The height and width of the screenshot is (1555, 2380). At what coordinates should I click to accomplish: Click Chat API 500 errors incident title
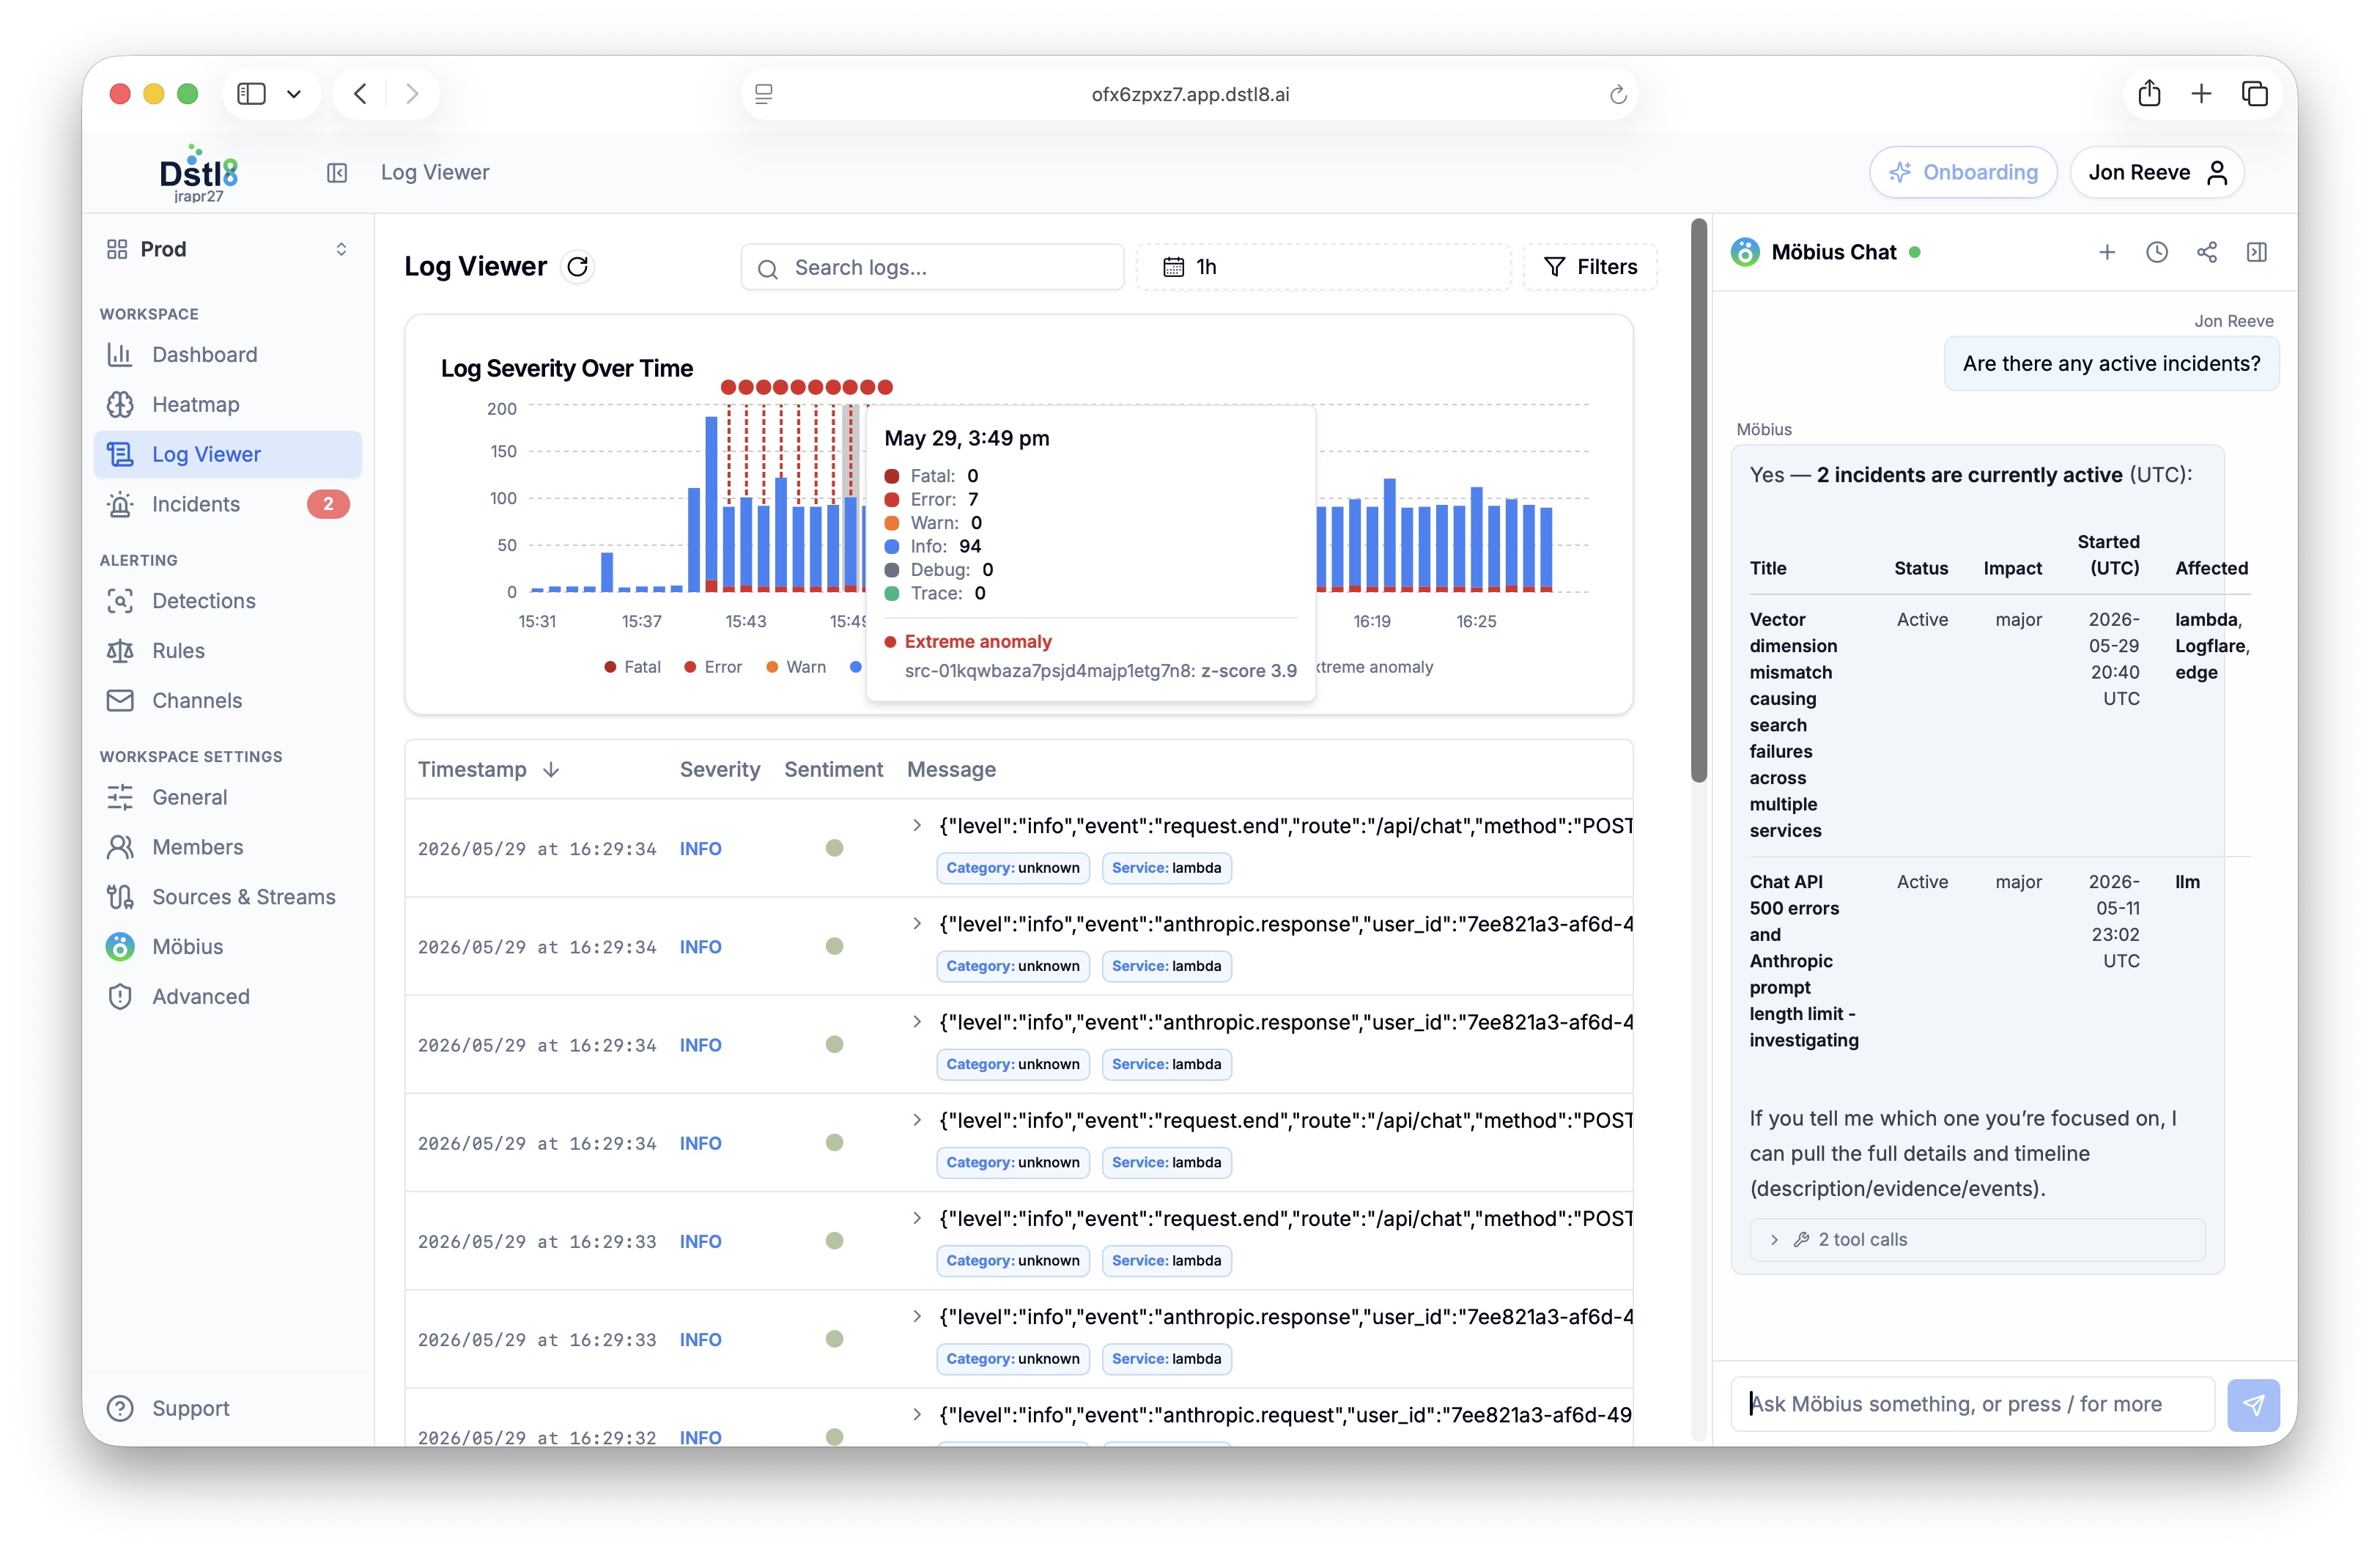(1804, 961)
